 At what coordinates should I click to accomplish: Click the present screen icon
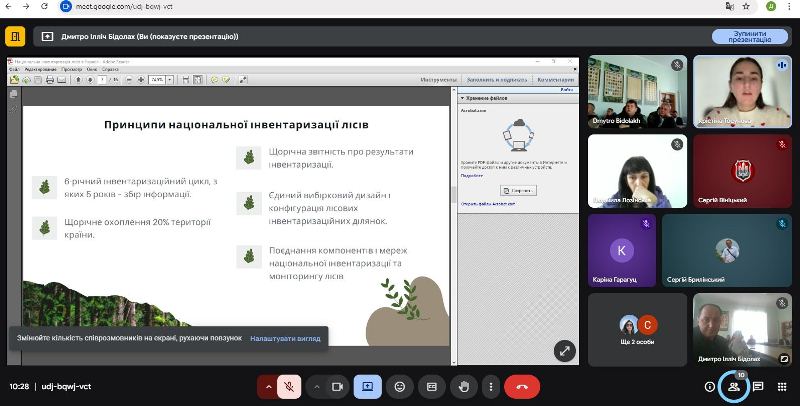[x=367, y=386]
